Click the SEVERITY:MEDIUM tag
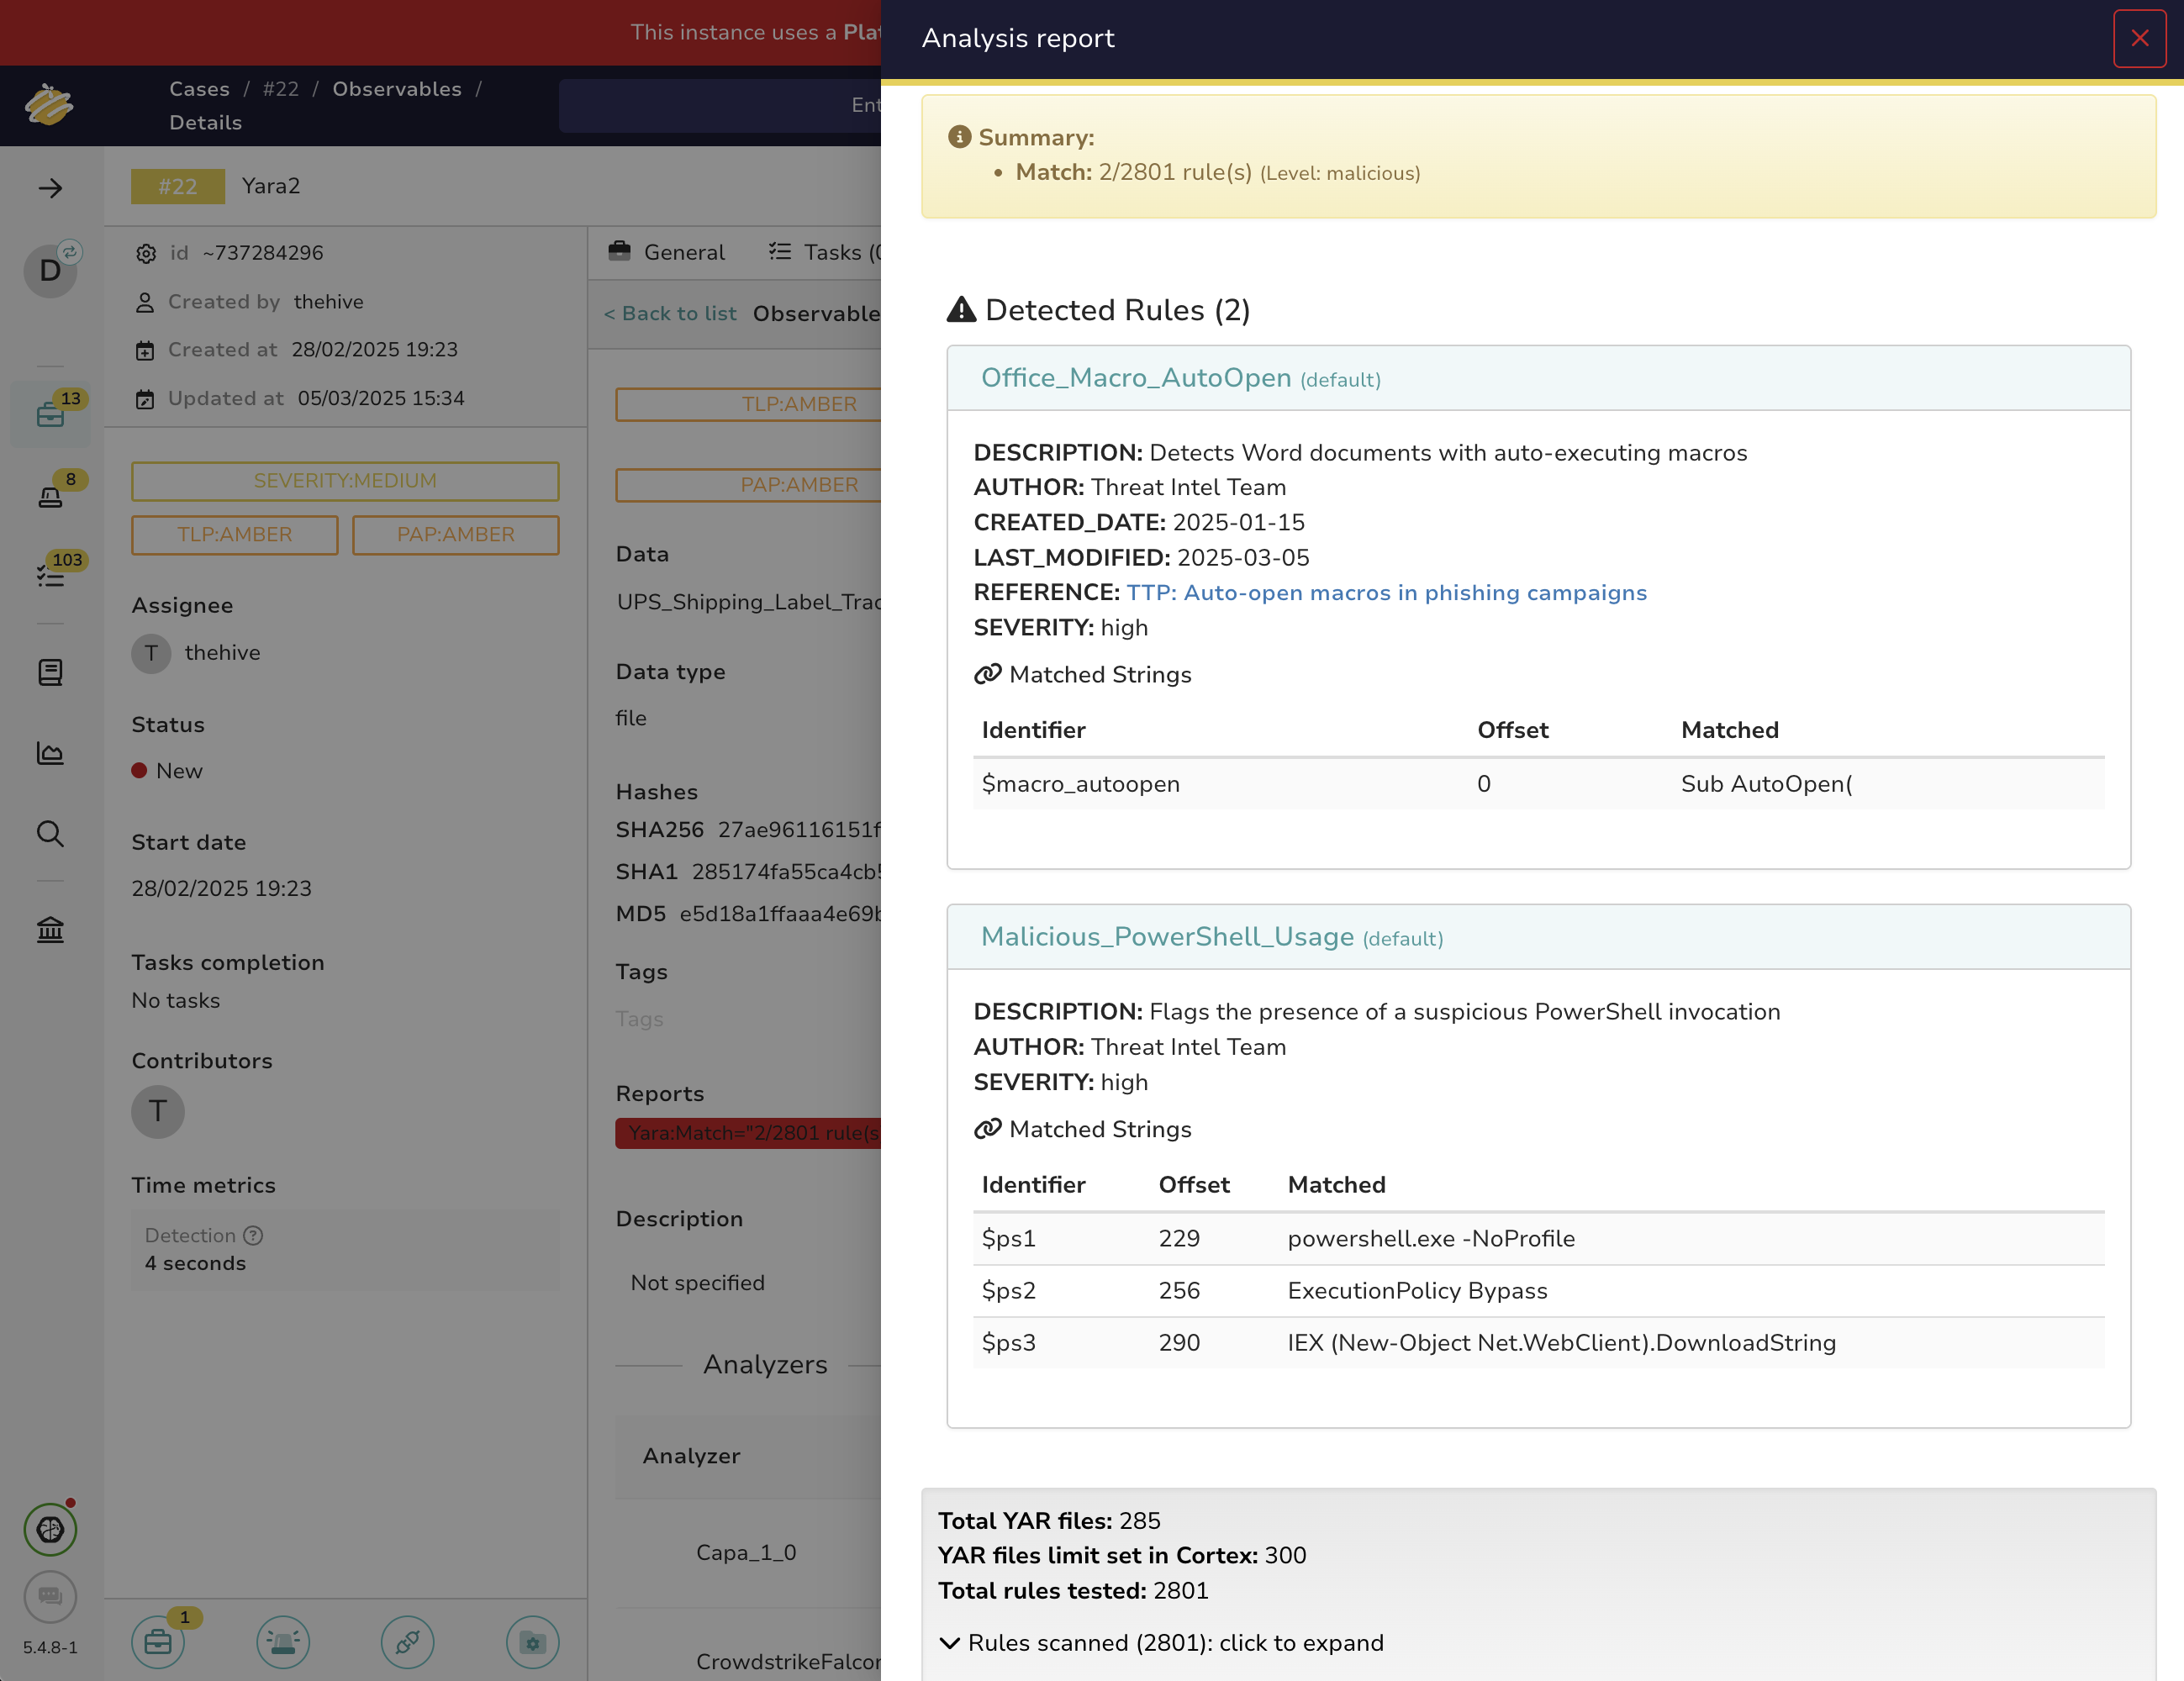This screenshot has width=2184, height=1681. tap(345, 481)
